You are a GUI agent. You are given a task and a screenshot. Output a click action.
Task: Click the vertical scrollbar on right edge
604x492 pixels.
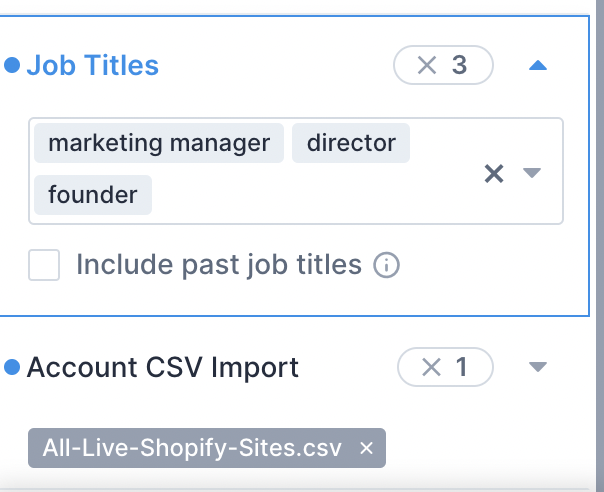click(x=600, y=246)
